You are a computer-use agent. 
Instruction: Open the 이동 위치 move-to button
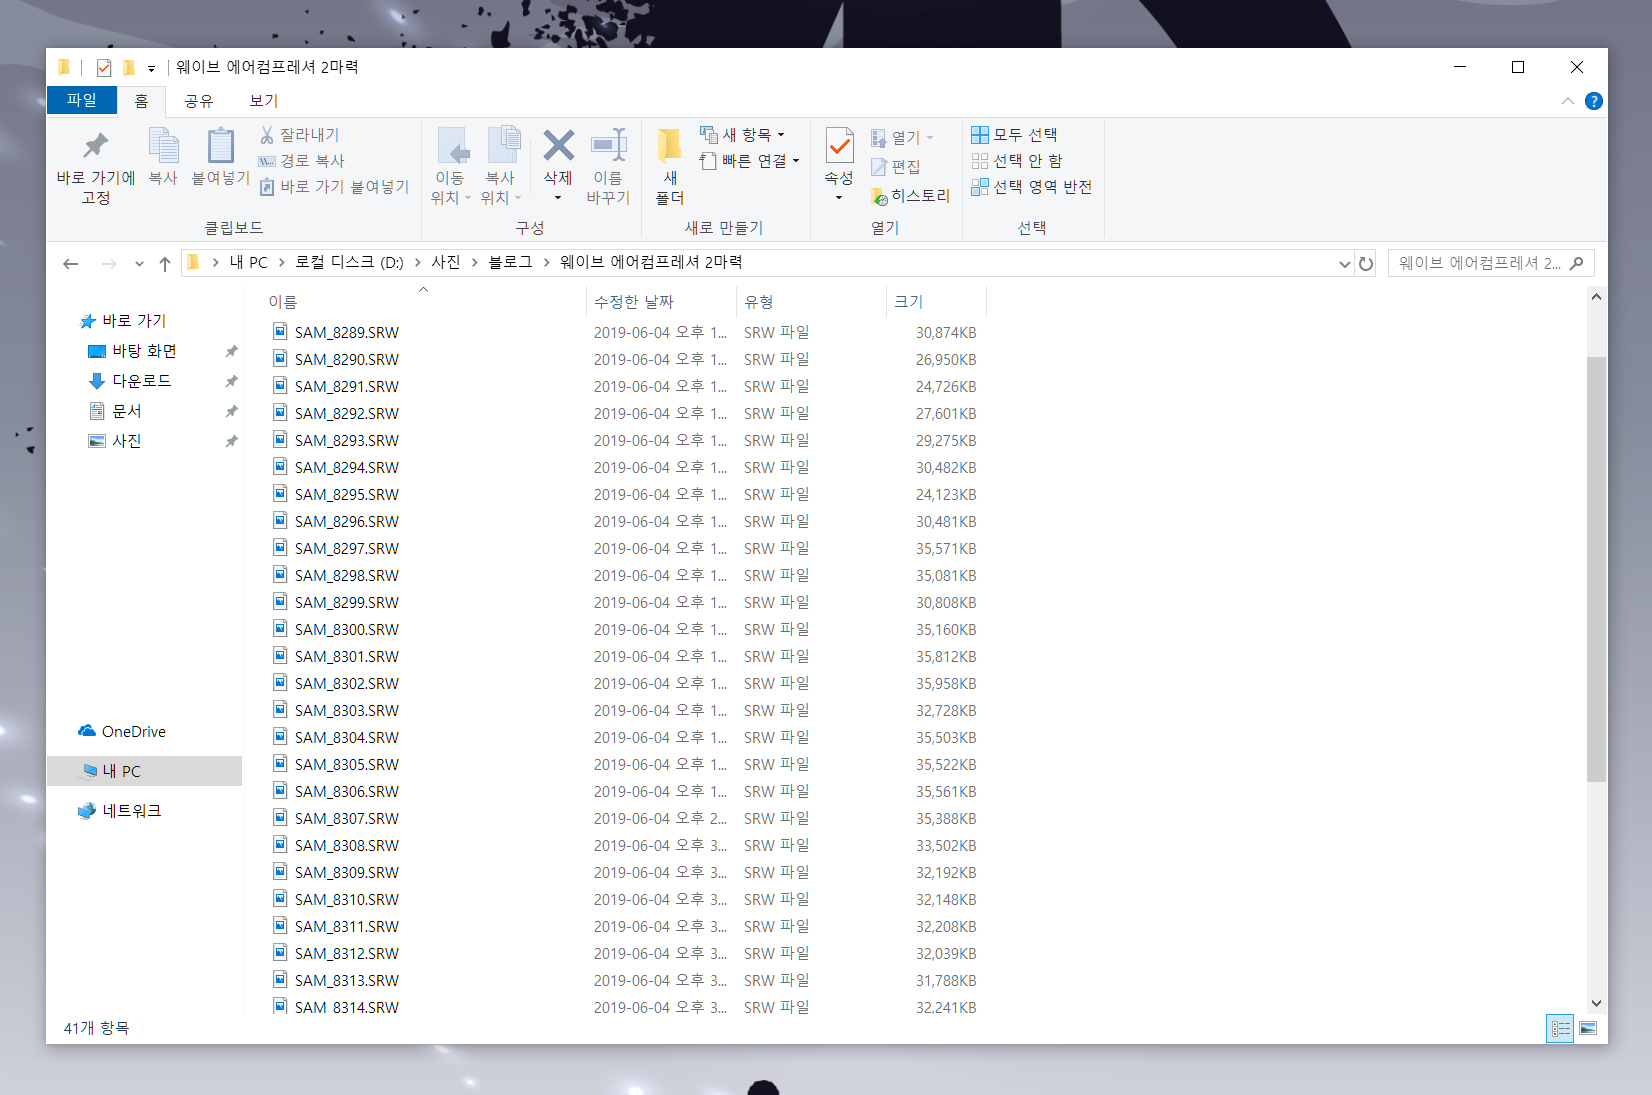(x=450, y=166)
